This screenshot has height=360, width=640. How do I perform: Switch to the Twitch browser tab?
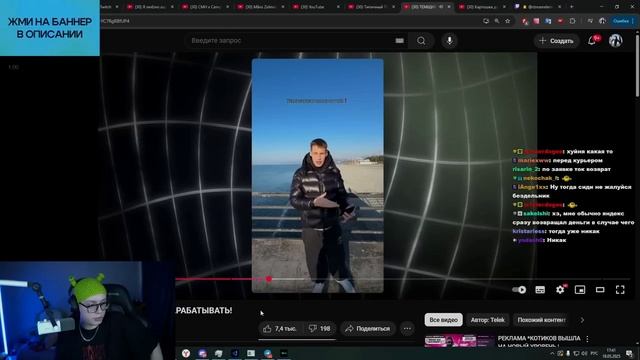[x=109, y=7]
